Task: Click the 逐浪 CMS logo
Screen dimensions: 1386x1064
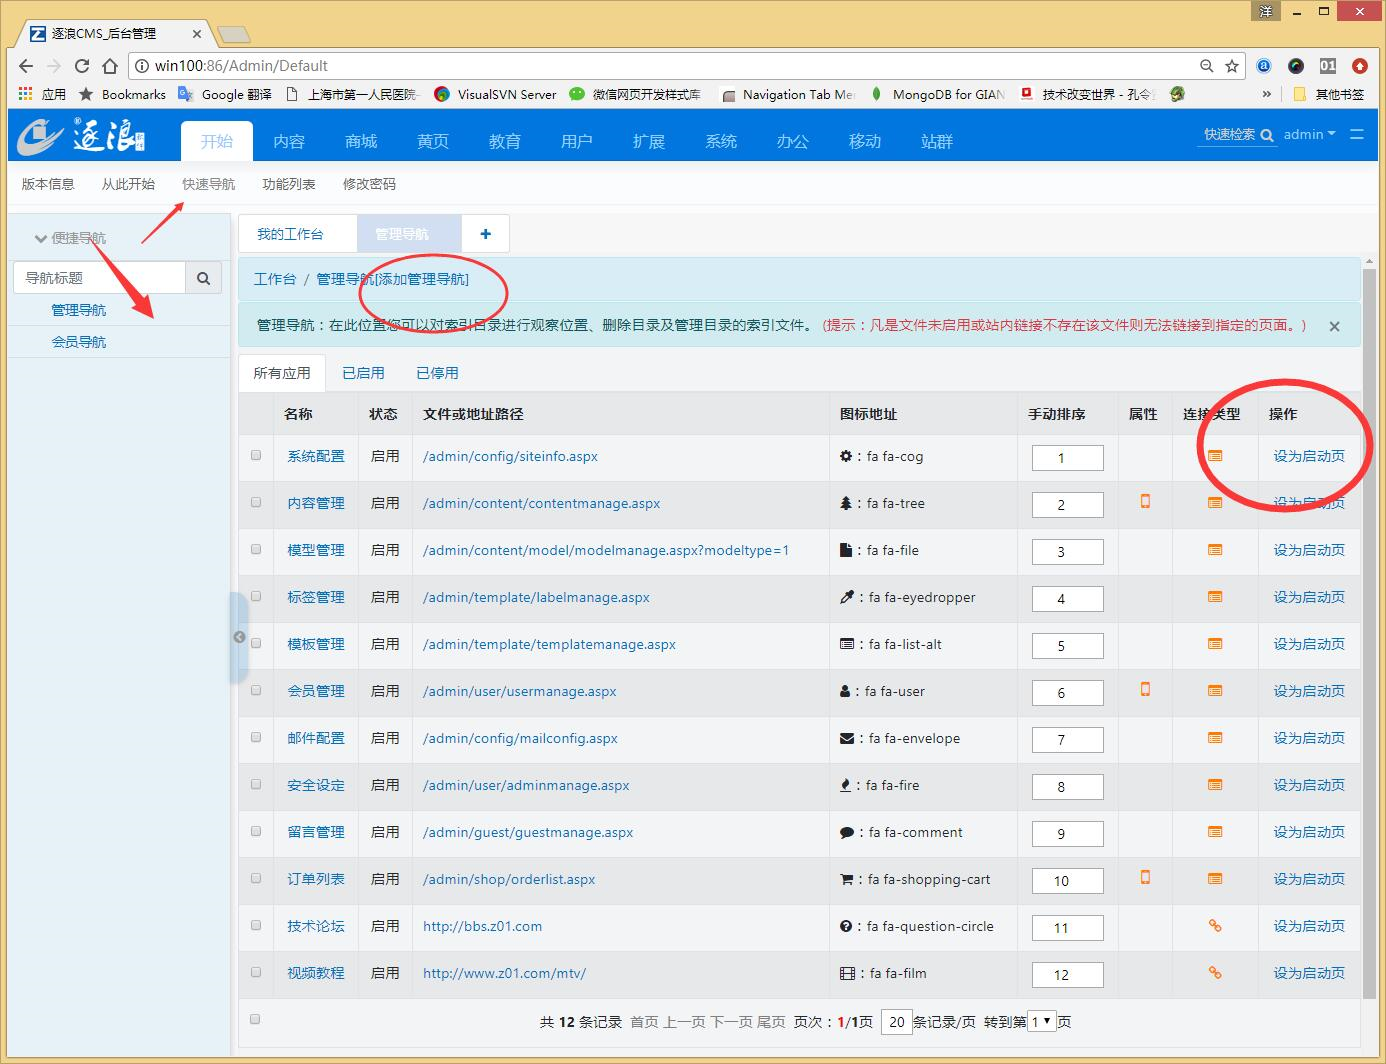Action: click(82, 135)
